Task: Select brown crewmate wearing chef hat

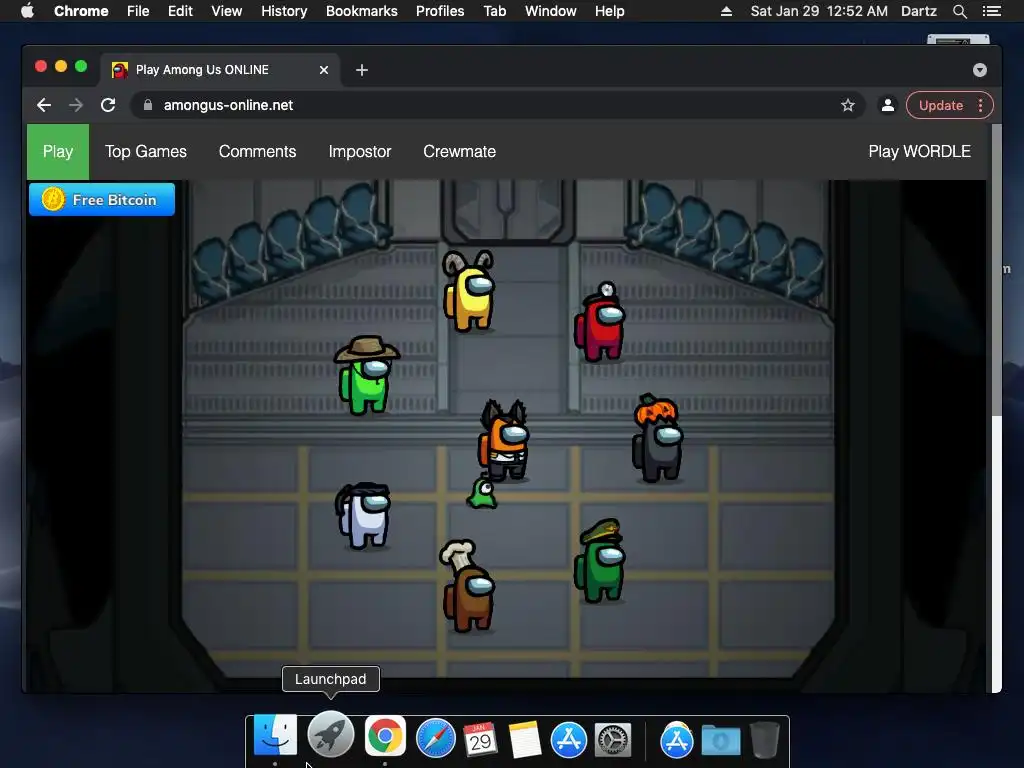Action: point(468,586)
